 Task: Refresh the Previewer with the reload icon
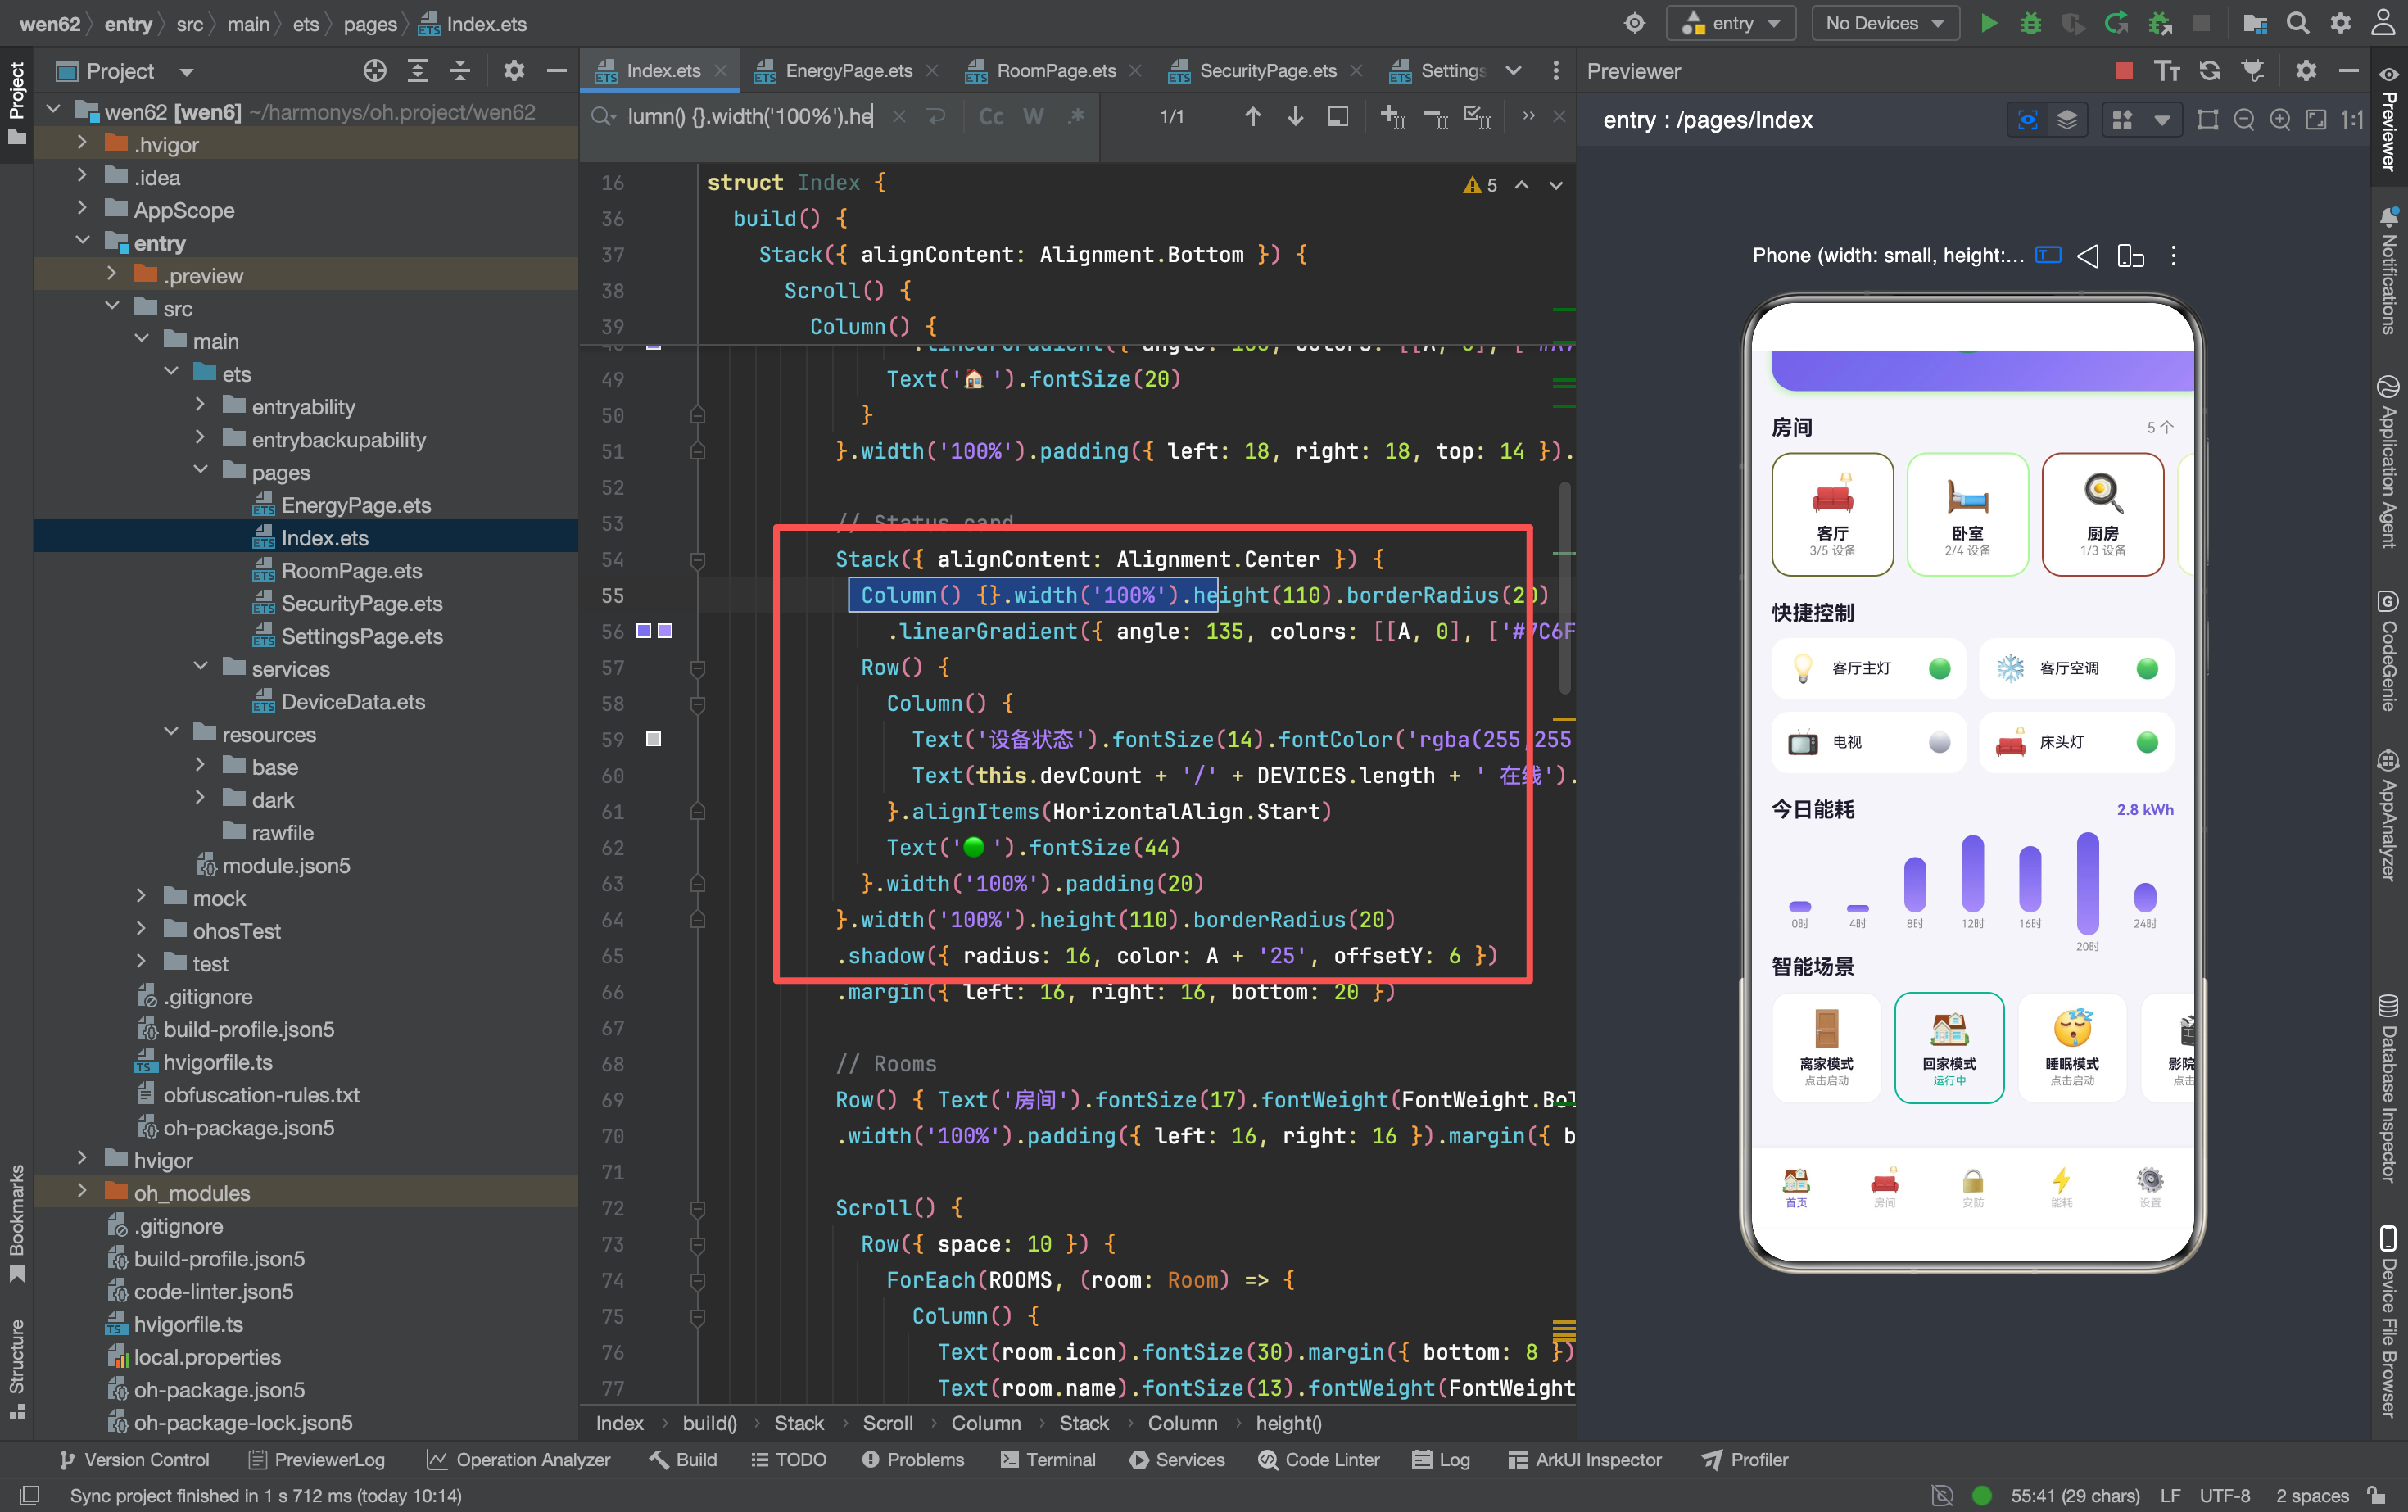2209,70
